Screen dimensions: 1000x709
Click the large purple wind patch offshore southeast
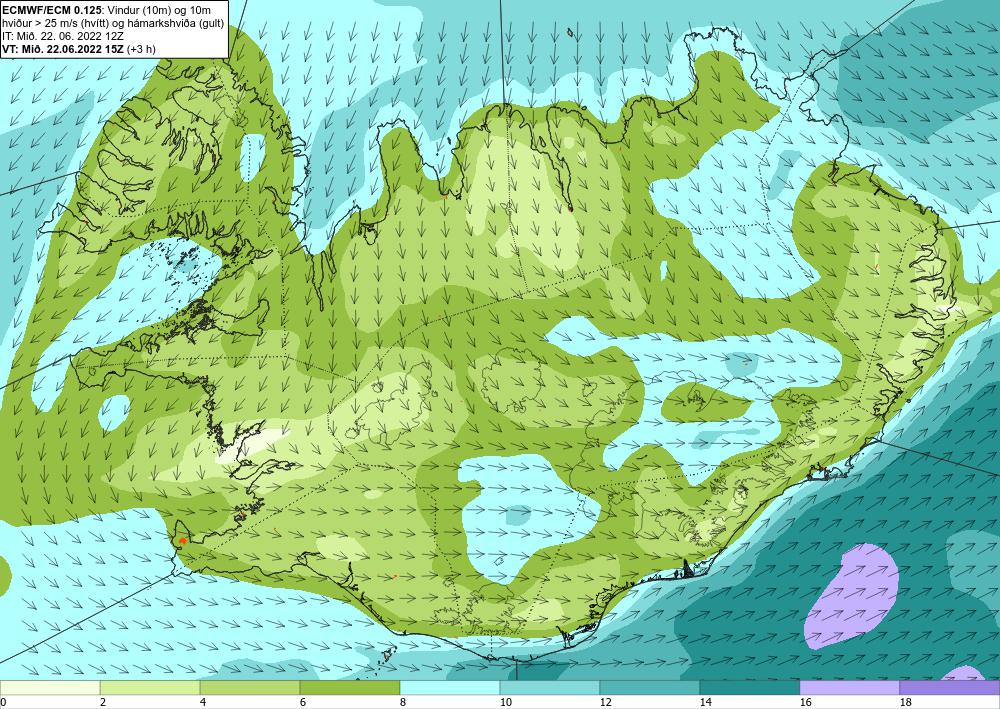(x=853, y=598)
